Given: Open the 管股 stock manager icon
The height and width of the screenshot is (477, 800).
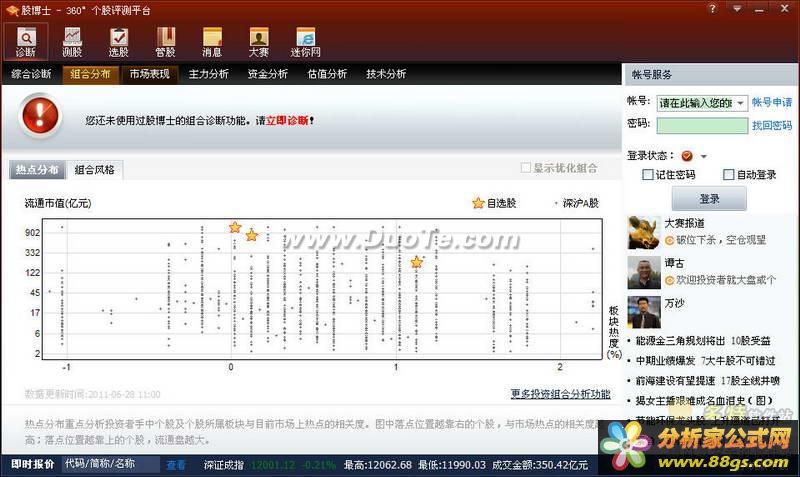Looking at the screenshot, I should pos(165,41).
